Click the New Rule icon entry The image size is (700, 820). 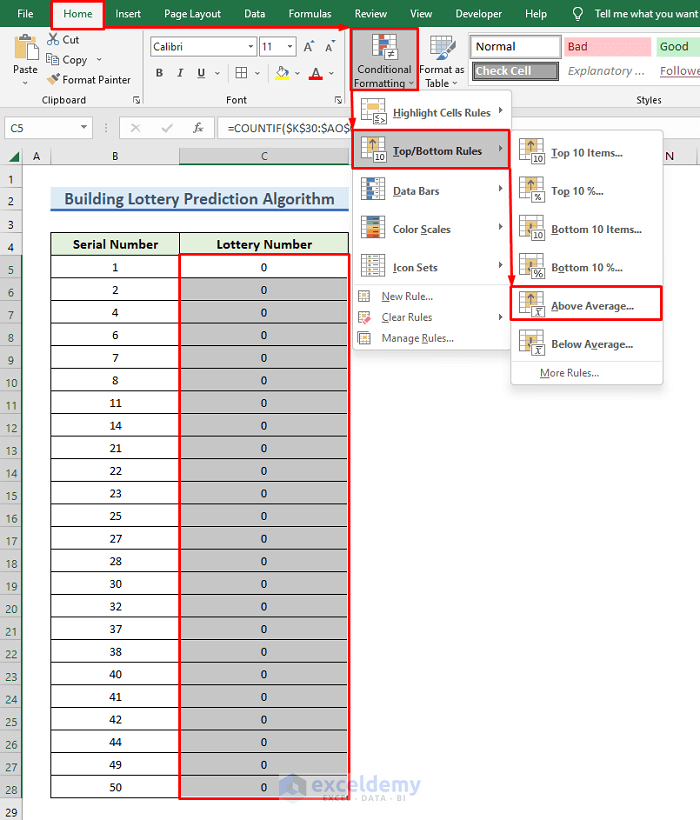click(364, 297)
